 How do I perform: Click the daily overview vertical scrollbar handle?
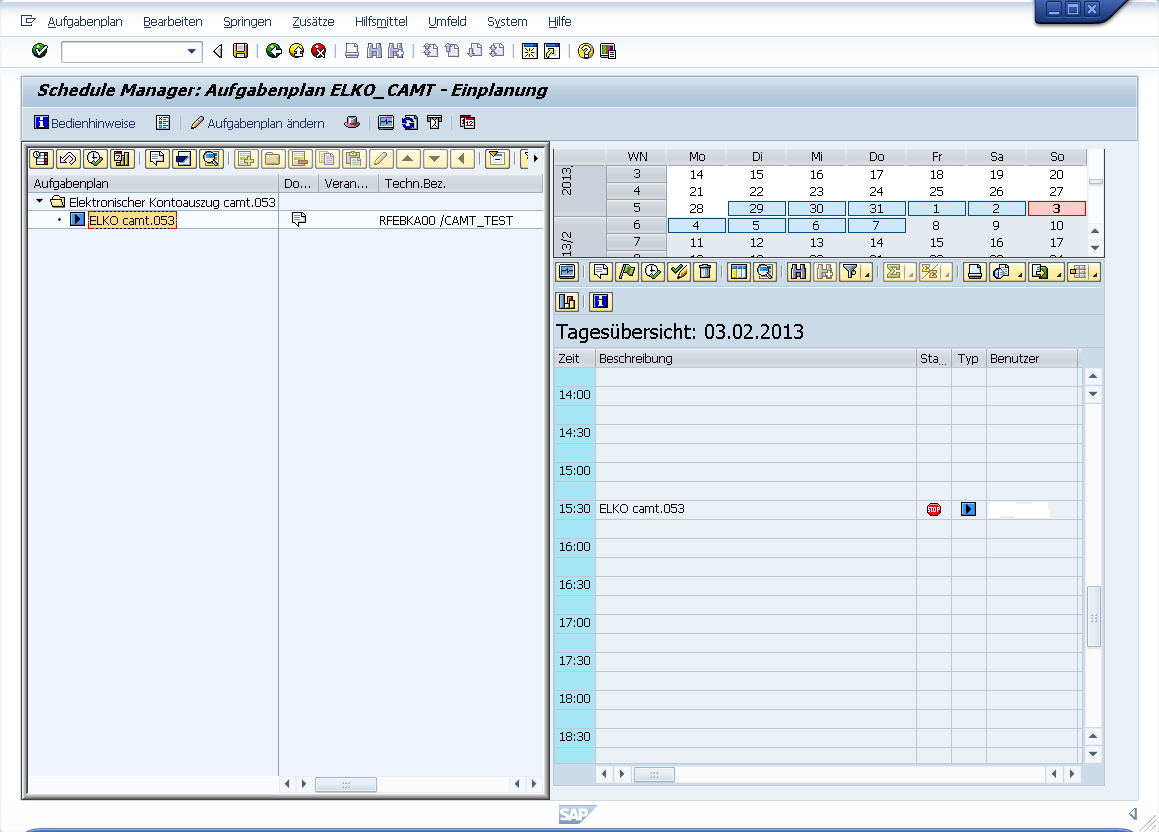coord(1093,617)
